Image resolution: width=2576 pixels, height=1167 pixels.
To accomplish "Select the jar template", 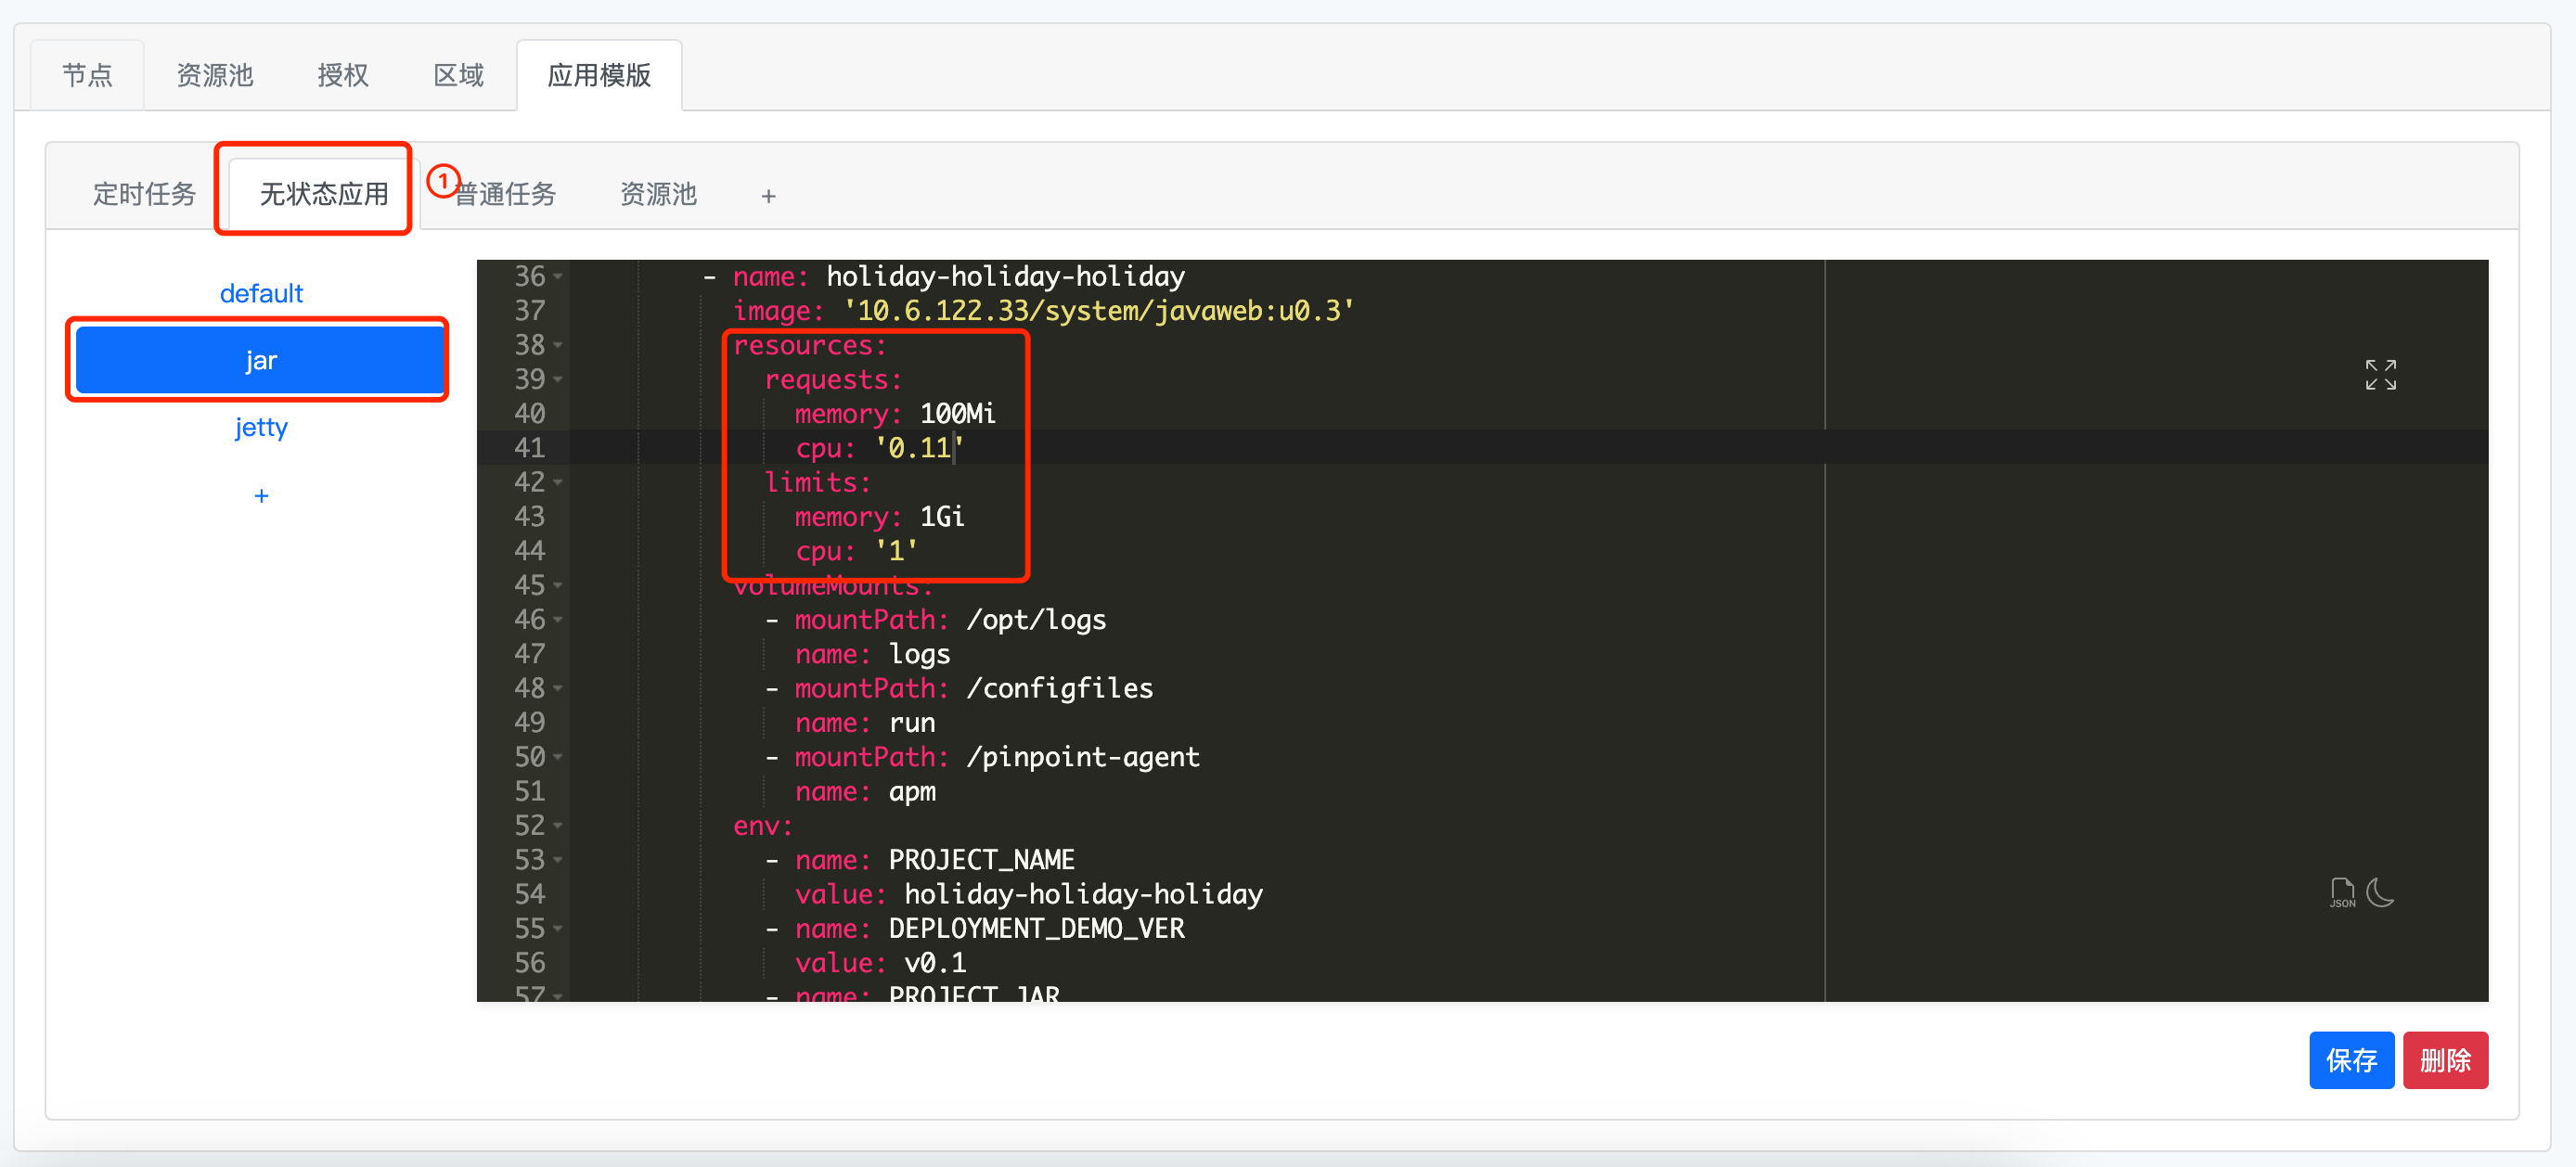I will 261,360.
